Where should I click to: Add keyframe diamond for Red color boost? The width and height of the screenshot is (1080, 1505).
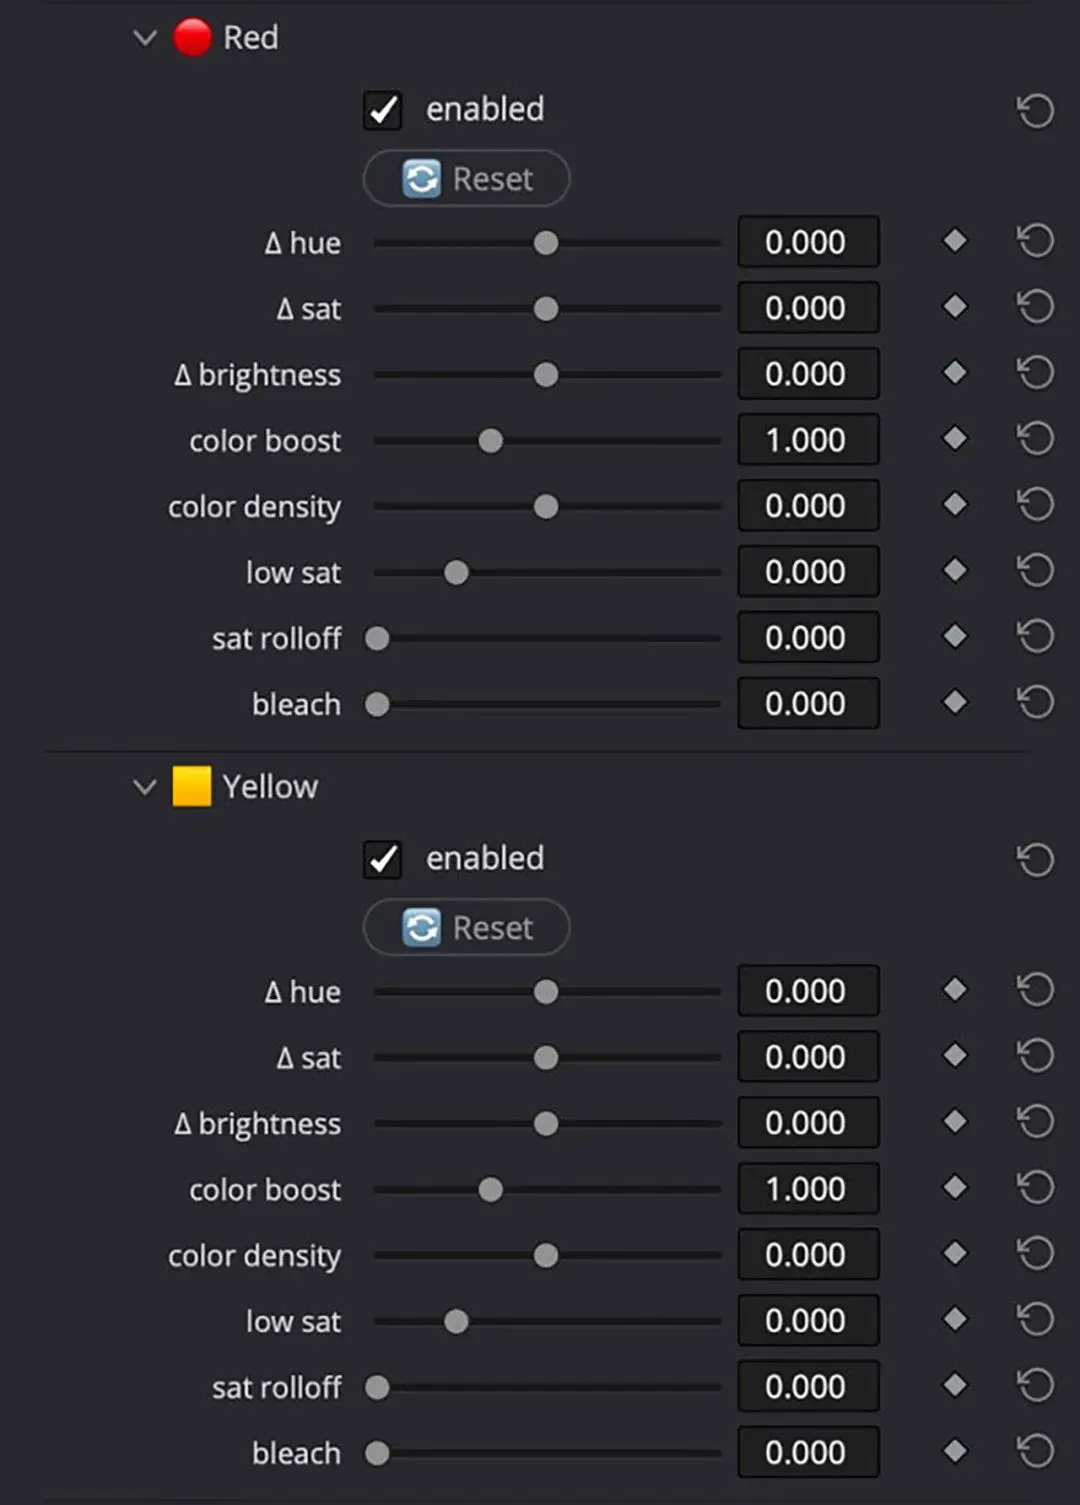pyautogui.click(x=955, y=439)
